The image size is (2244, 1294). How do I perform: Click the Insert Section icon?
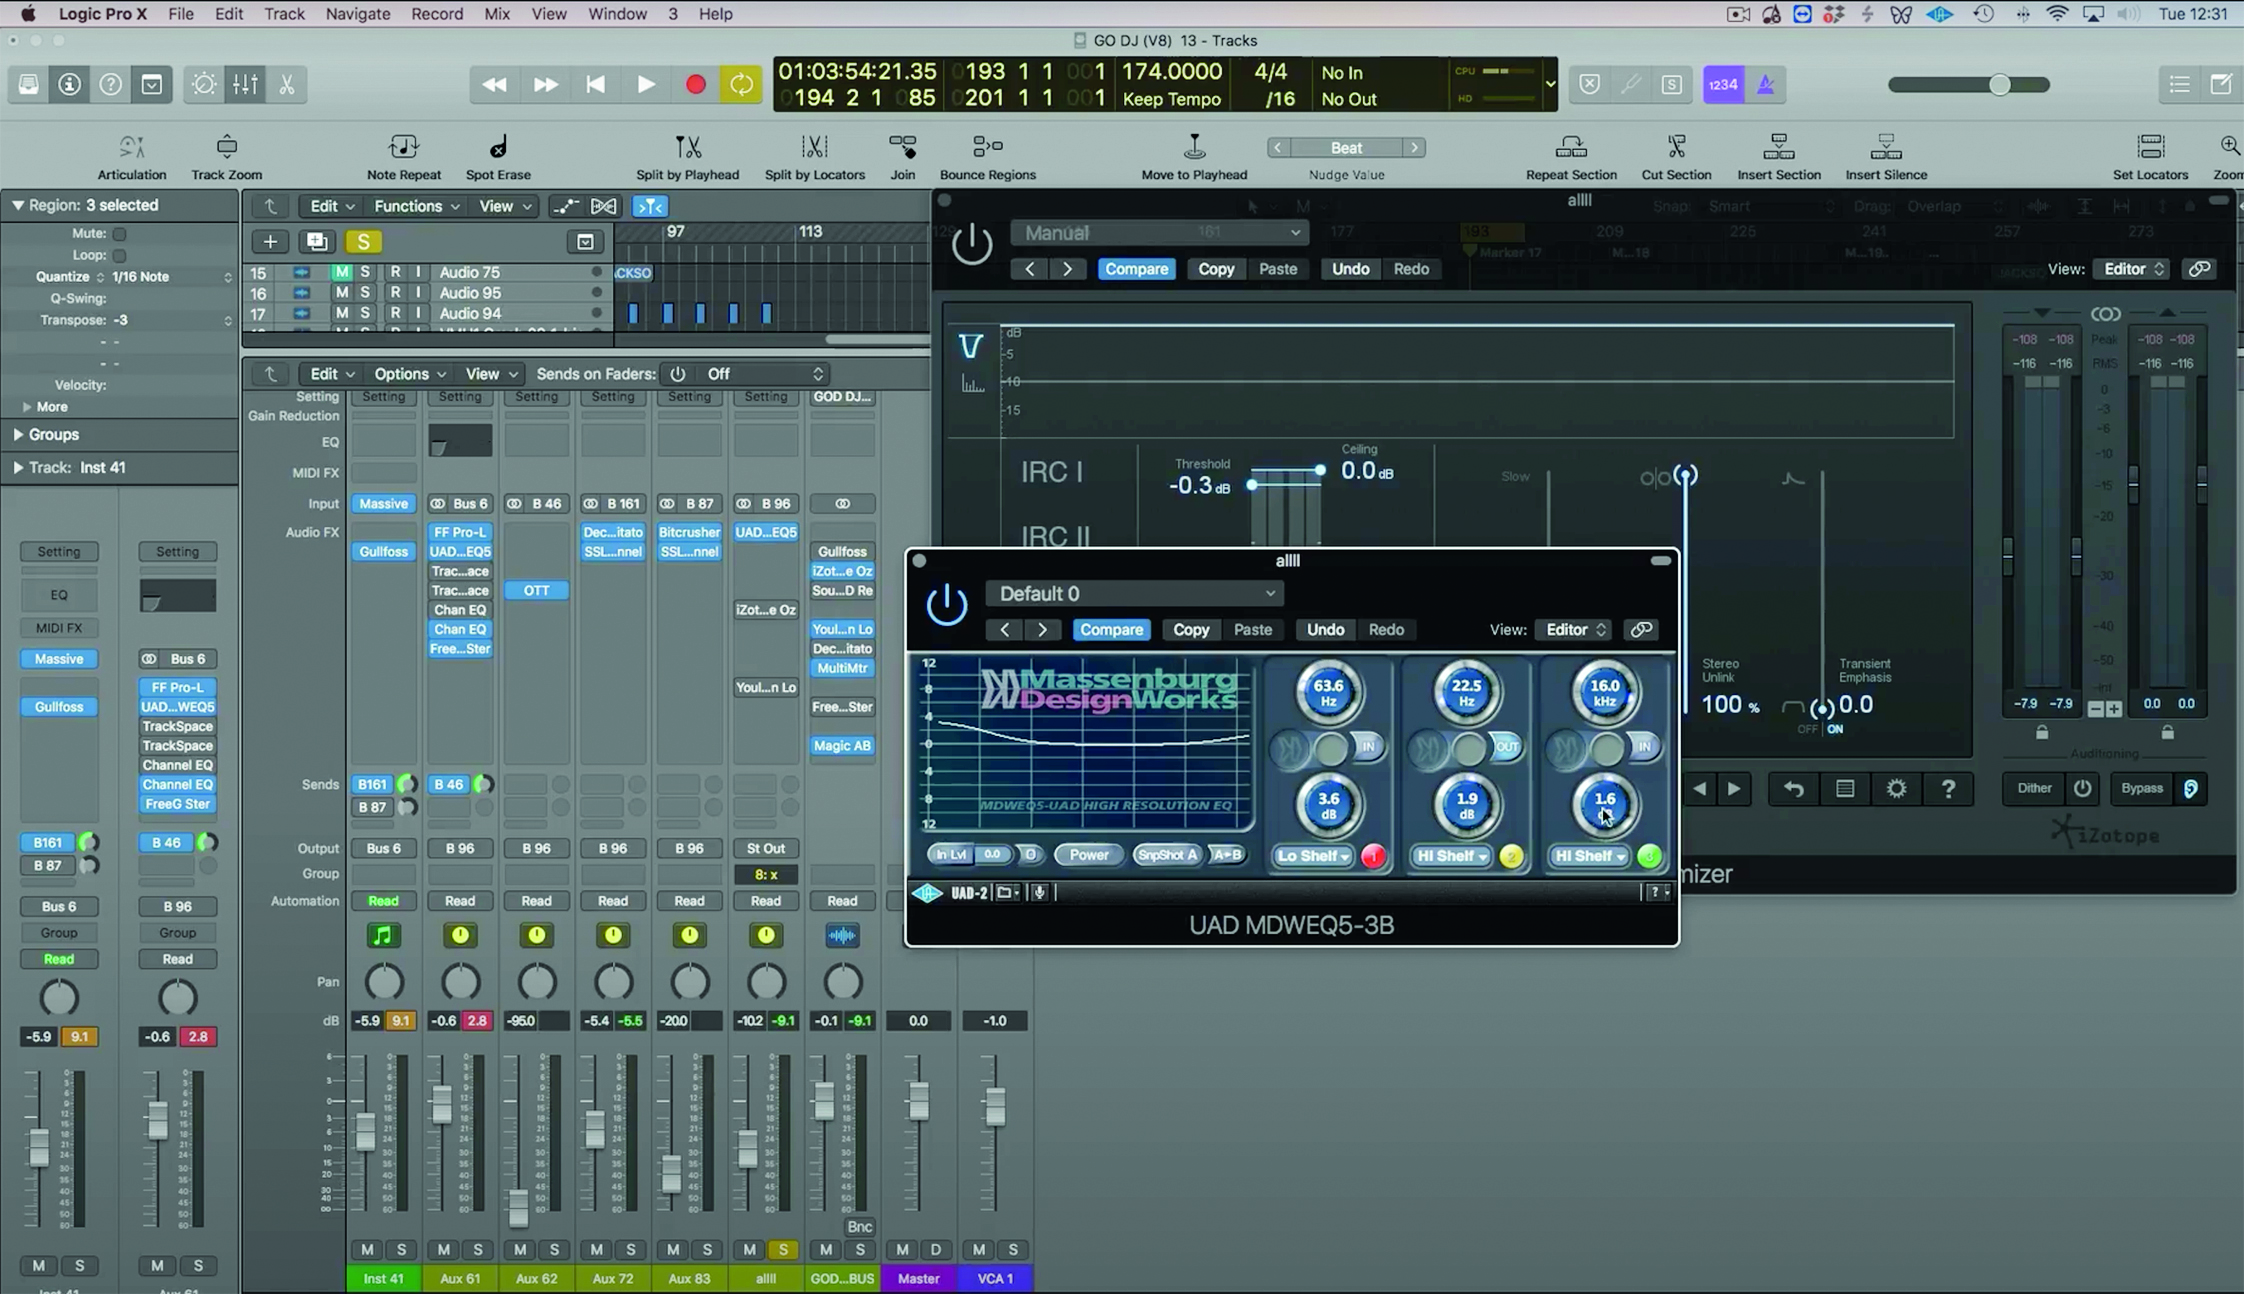tap(1779, 147)
